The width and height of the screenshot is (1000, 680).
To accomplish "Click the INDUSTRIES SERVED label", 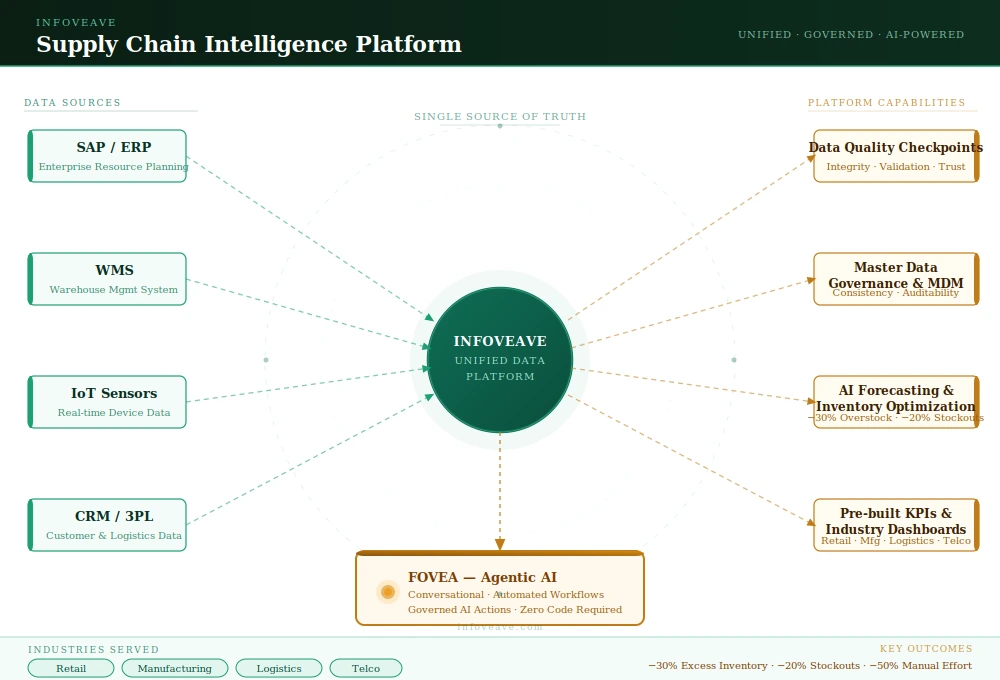I will coord(93,649).
